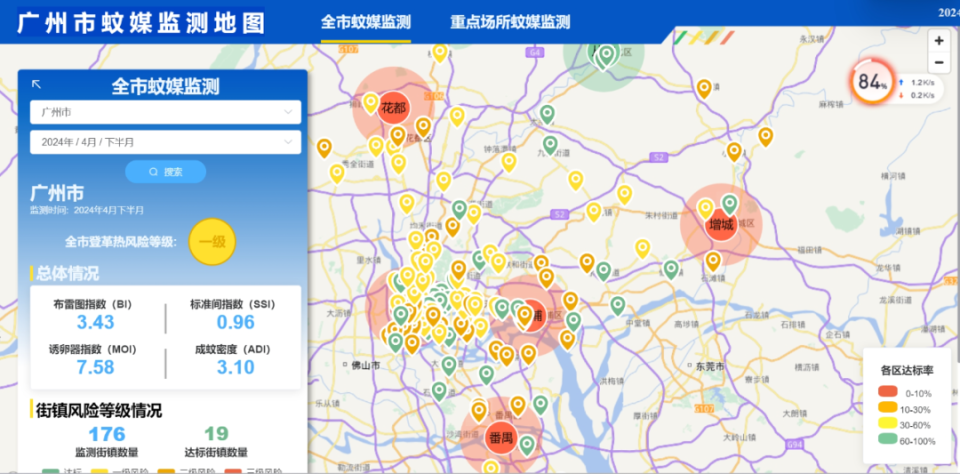This screenshot has height=474, width=960.
Task: Collapse the 全市蚊媒监测 side panel arrow
Action: pyautogui.click(x=36, y=85)
